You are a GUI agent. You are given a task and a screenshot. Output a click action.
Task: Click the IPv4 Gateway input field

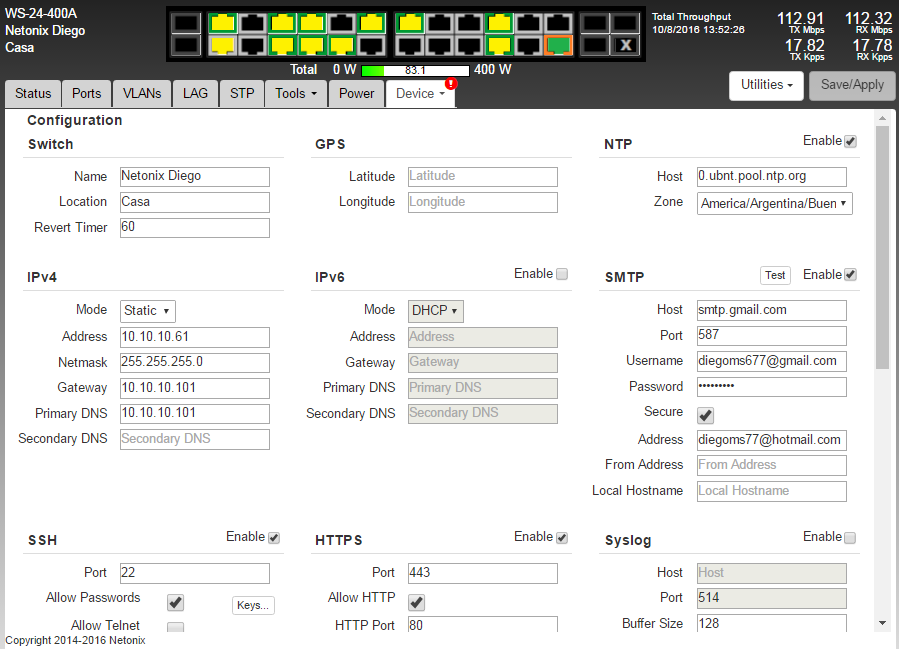click(195, 388)
